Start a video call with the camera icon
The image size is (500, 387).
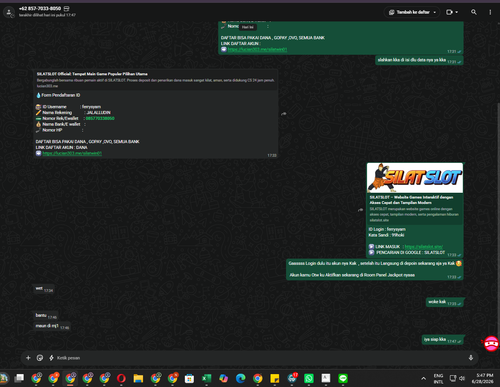[x=449, y=12]
